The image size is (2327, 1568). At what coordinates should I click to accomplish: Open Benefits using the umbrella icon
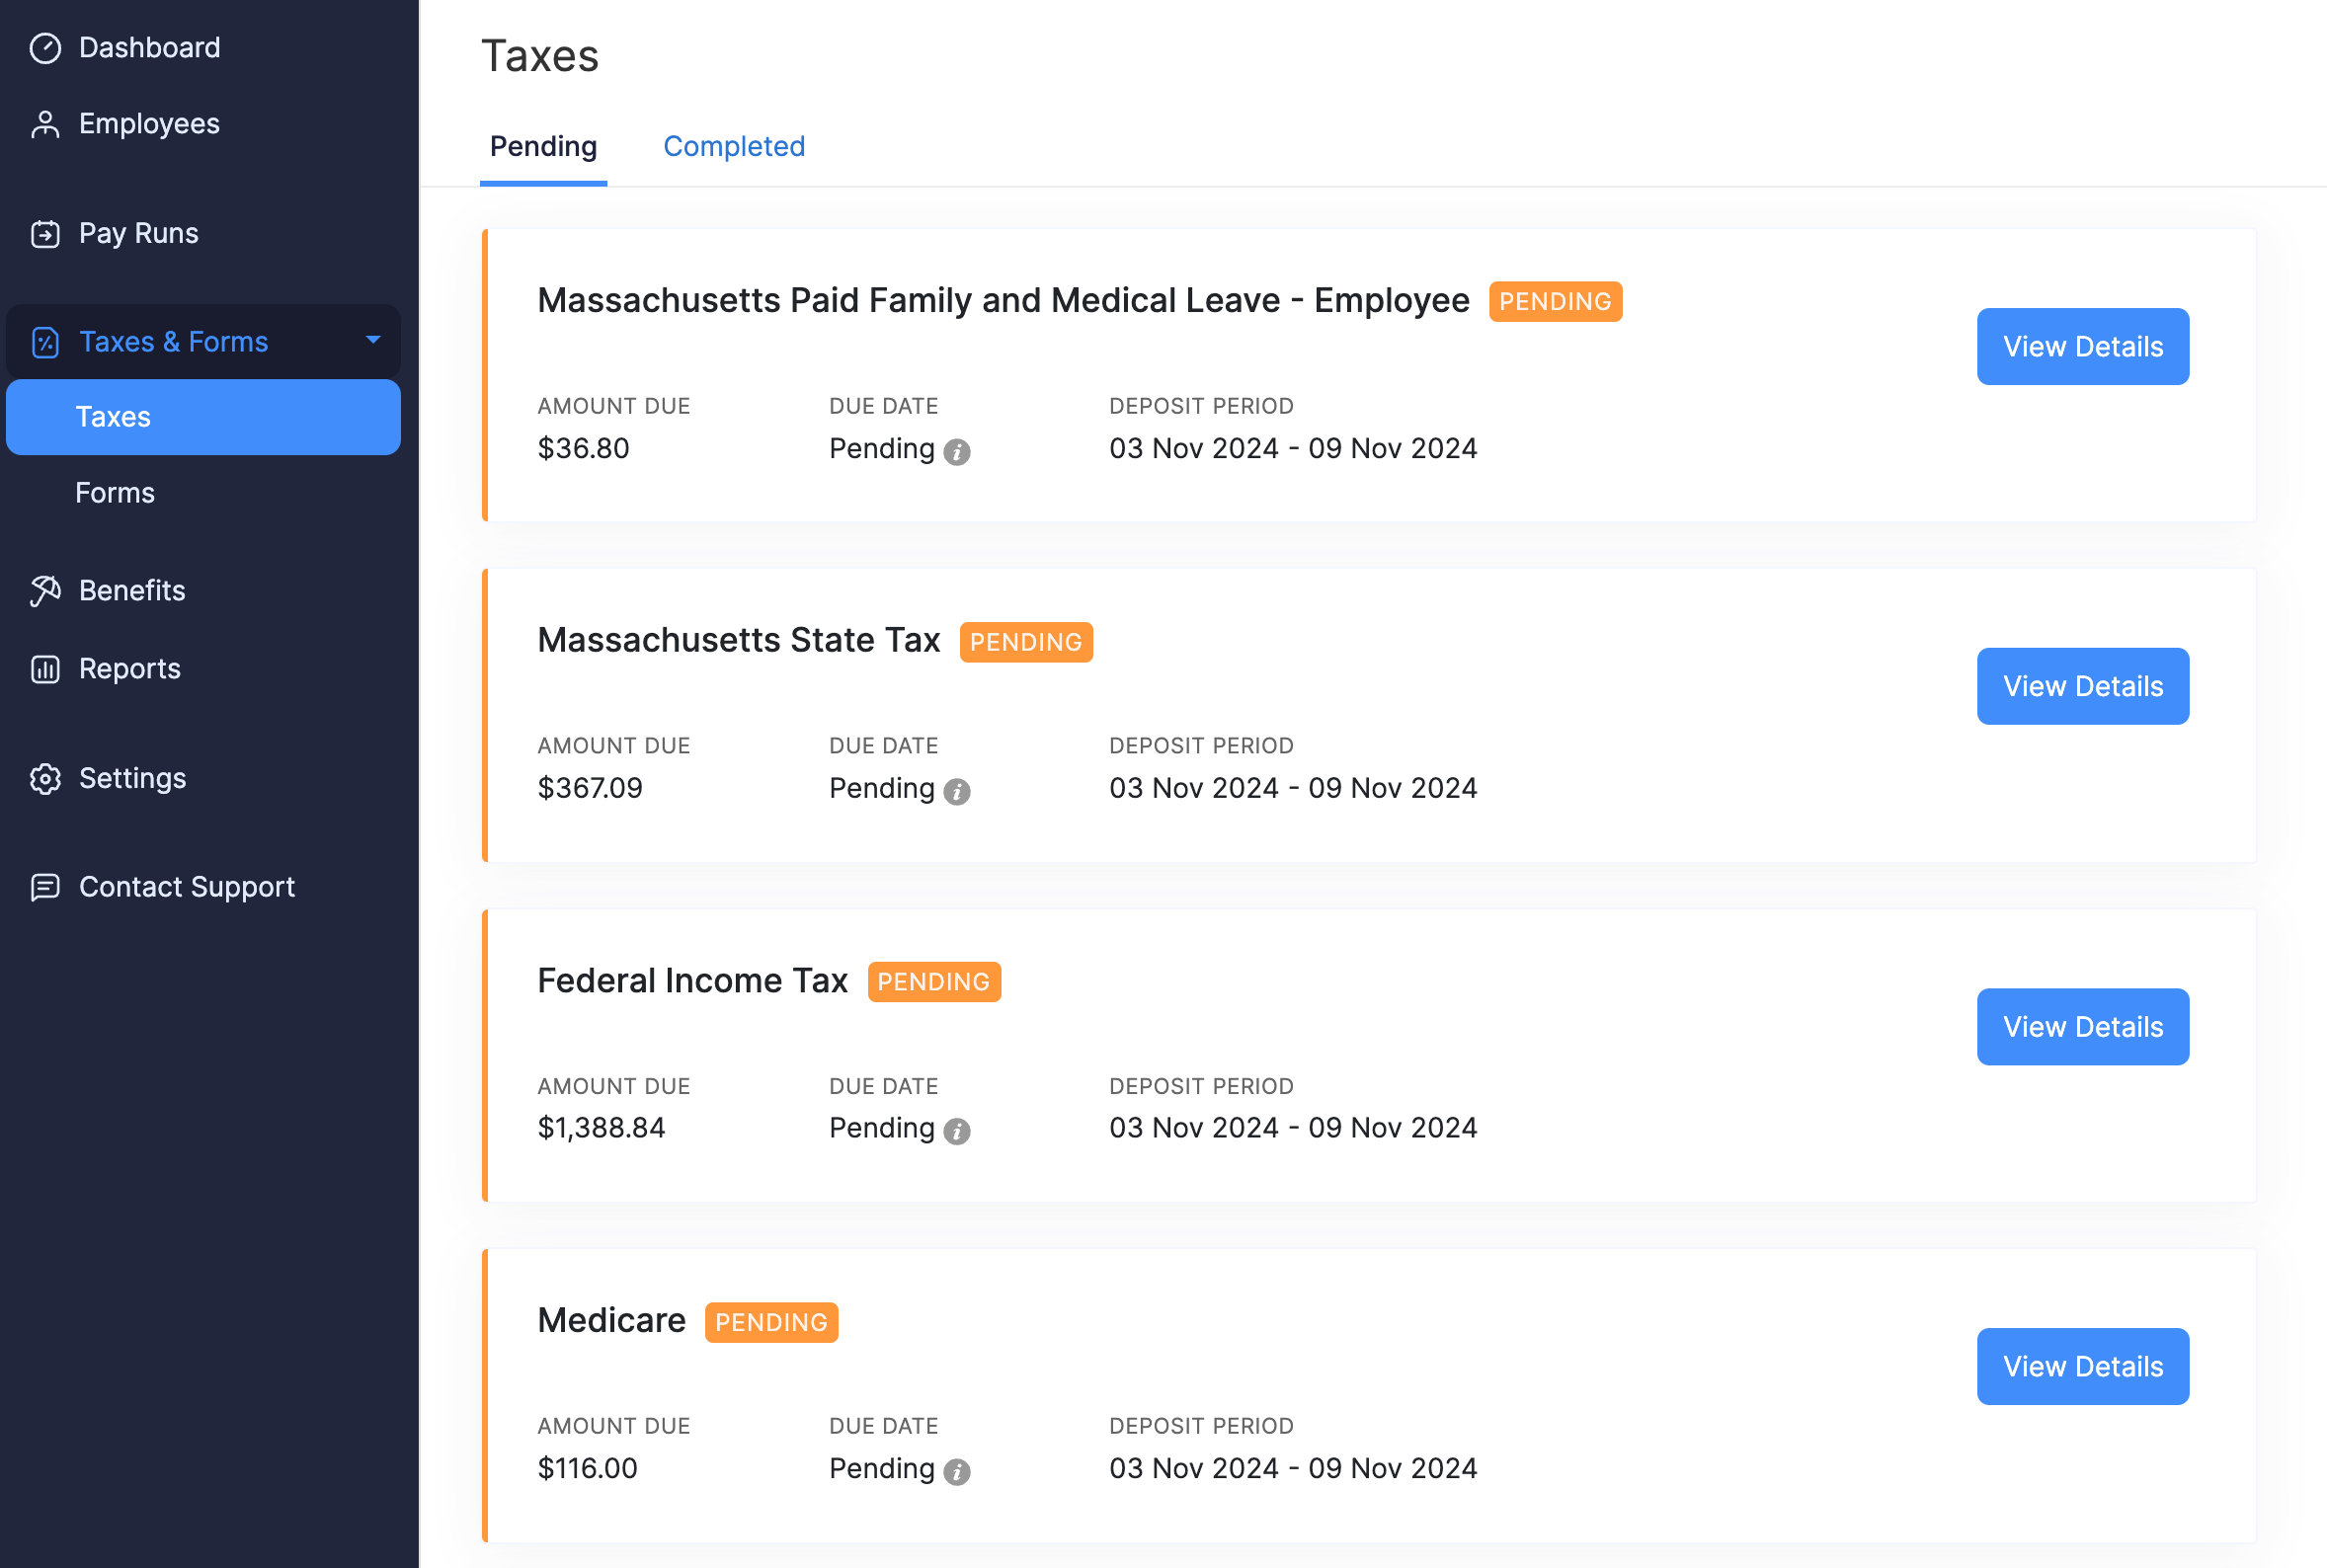click(x=45, y=590)
